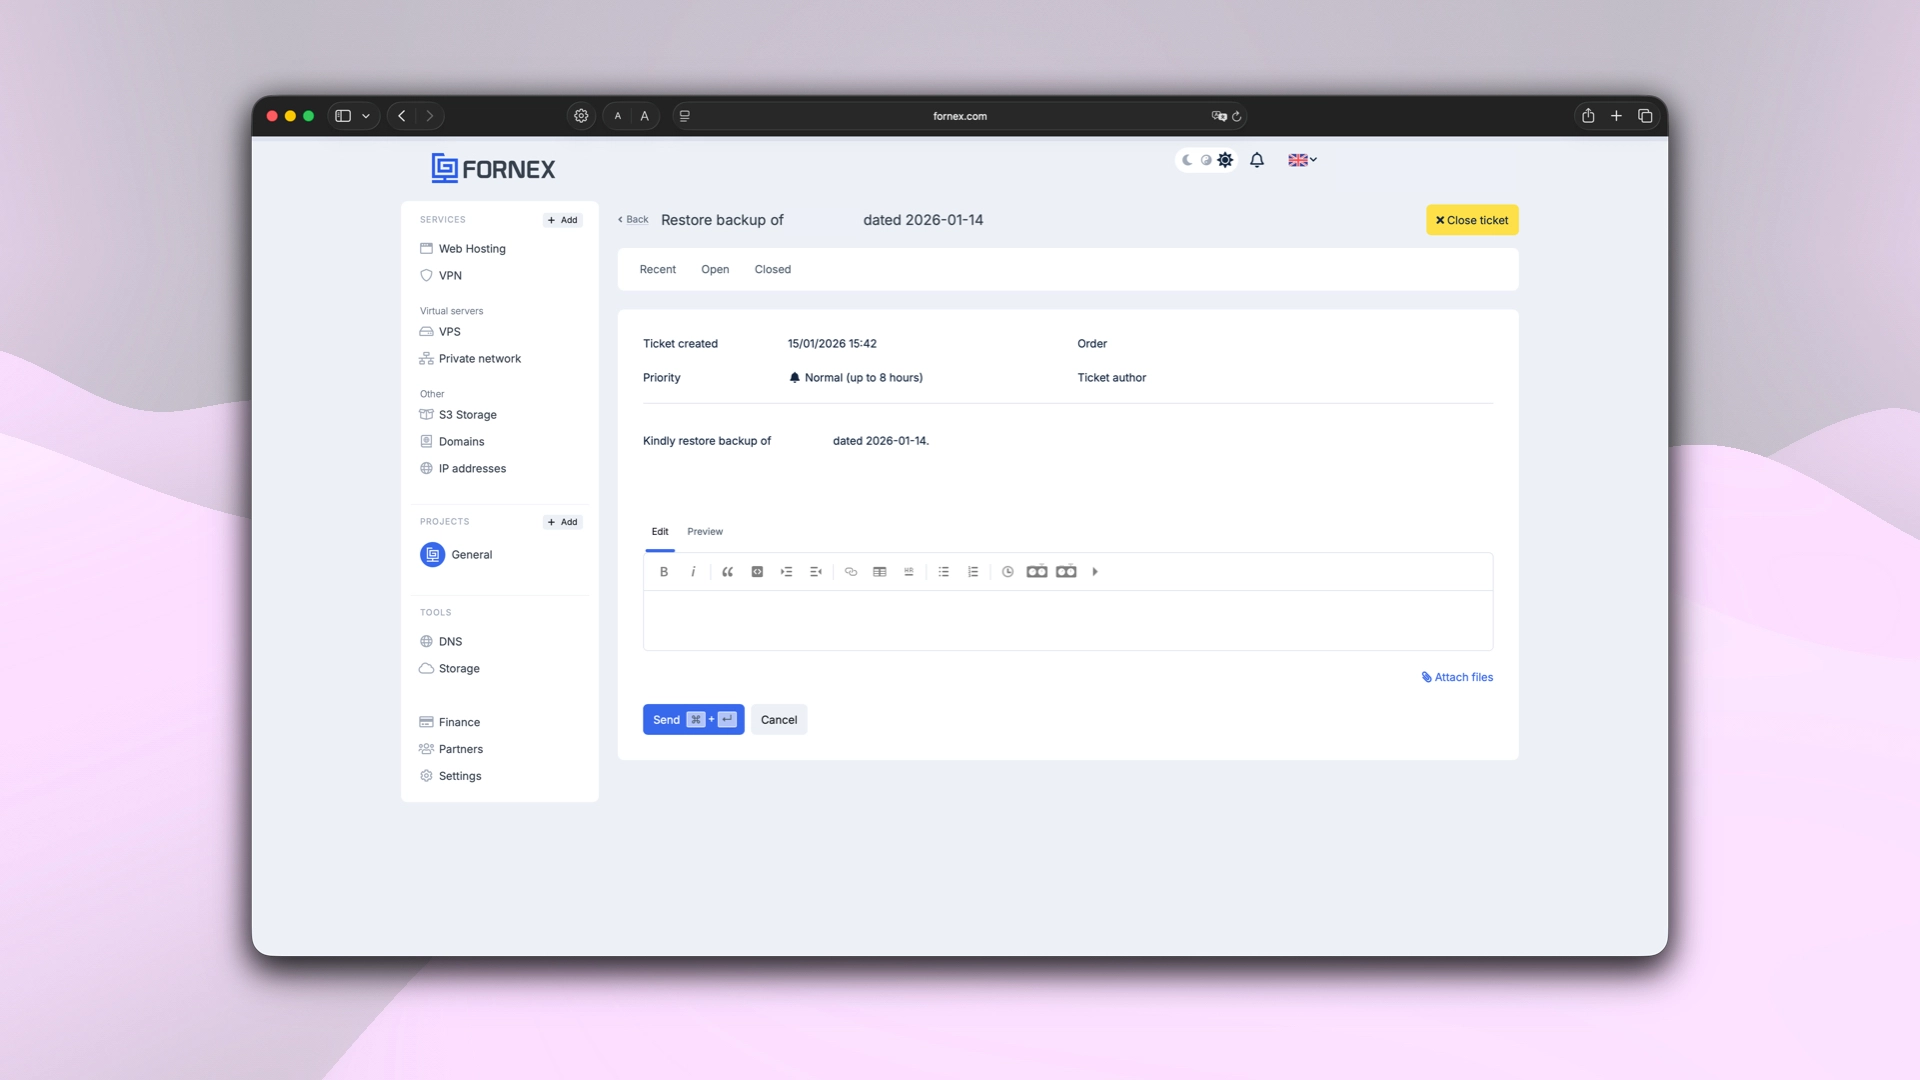
Task: Switch to the Preview tab
Action: (705, 532)
